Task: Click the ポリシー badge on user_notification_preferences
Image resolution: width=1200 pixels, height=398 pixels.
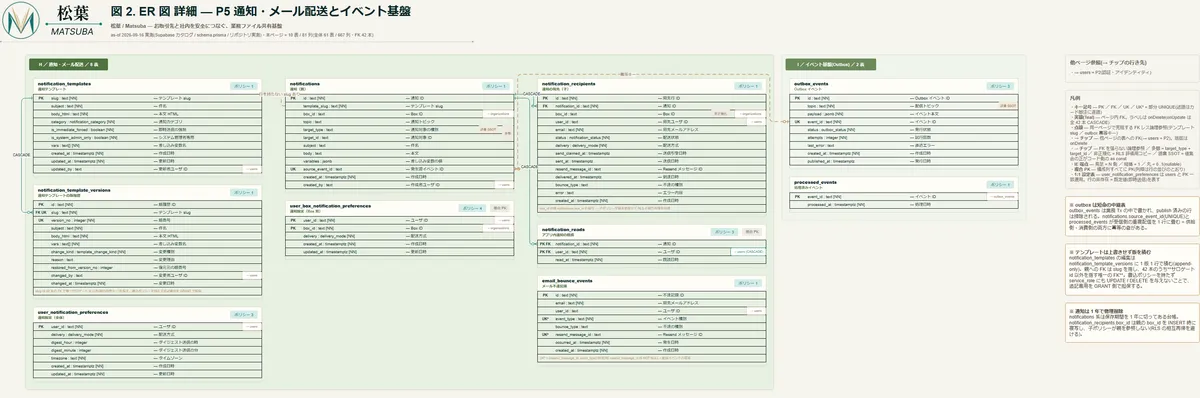Action: point(243,313)
